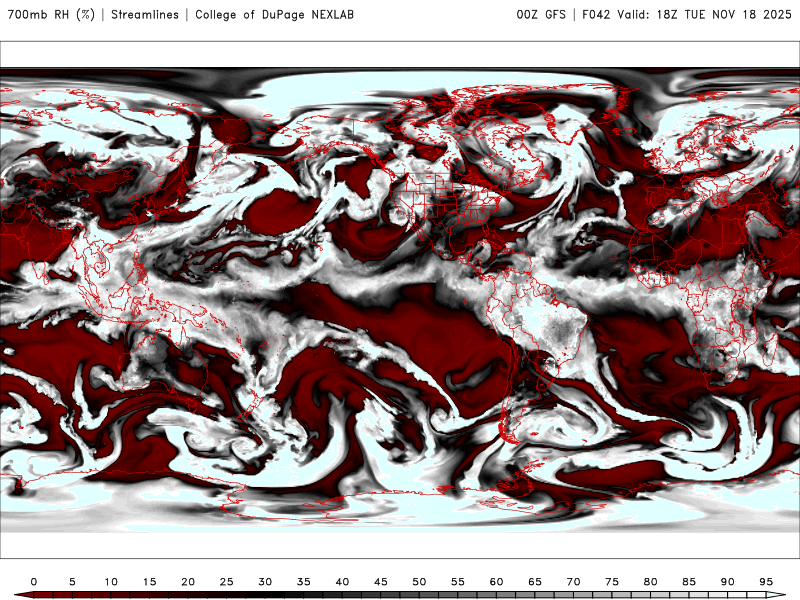Select the 25 label on the color scale
The width and height of the screenshot is (800, 600).
pos(227,582)
